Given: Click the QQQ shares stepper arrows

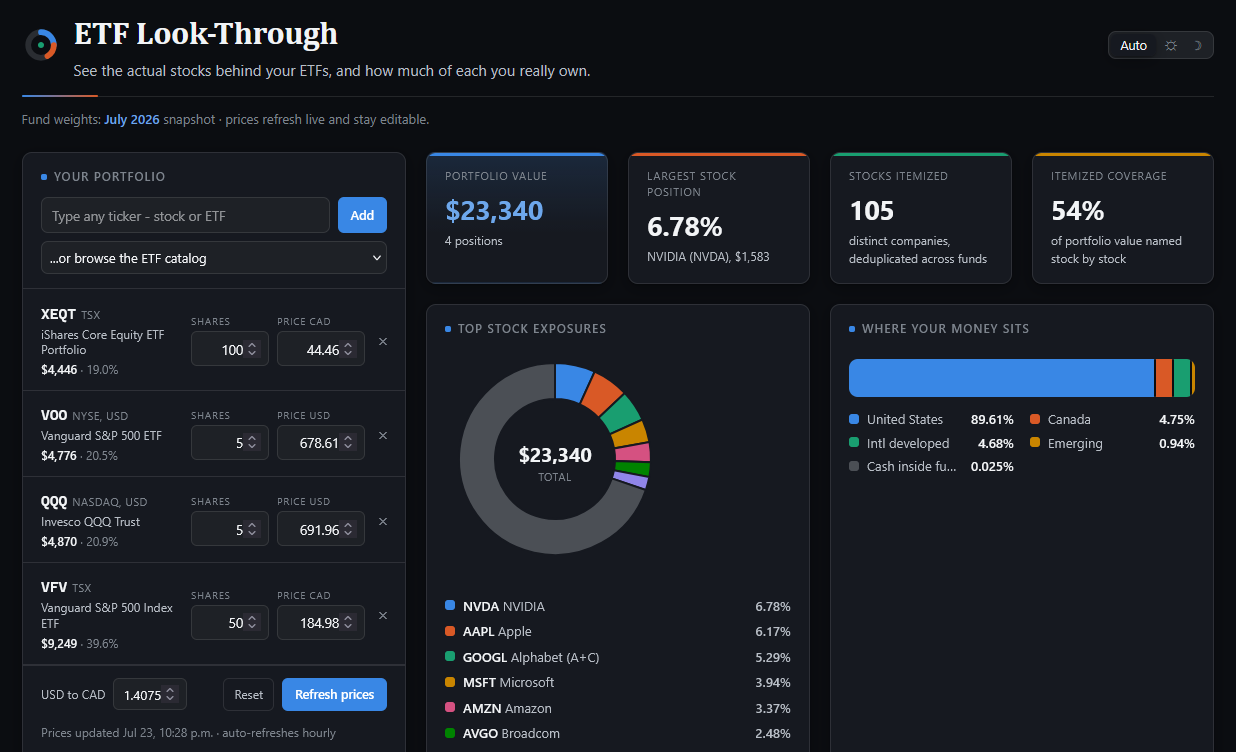Looking at the screenshot, I should click(253, 529).
